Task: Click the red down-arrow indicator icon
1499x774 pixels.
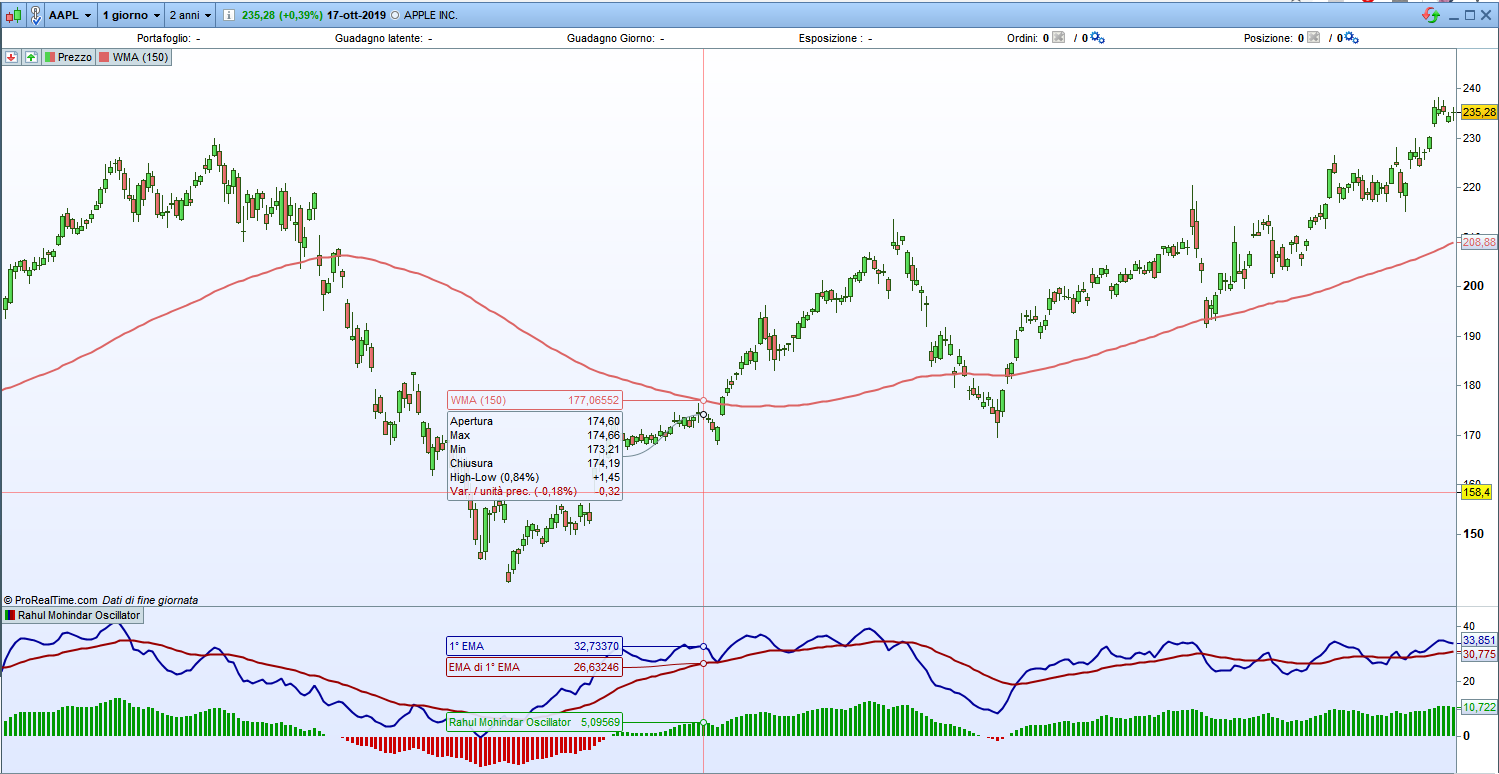Action: 11,57
